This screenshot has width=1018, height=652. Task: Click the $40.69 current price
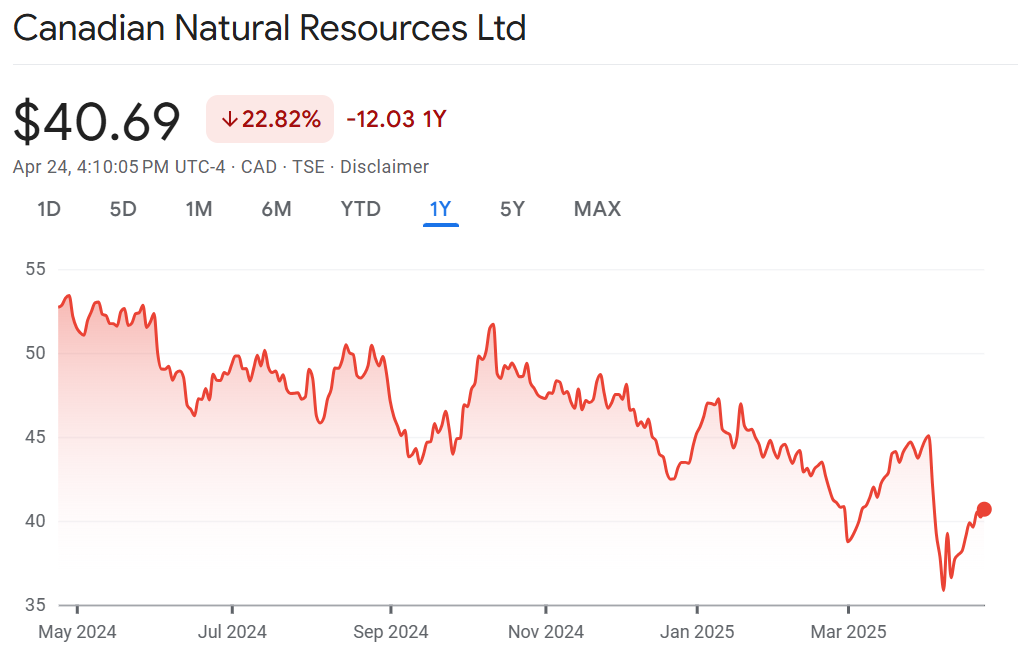point(97,122)
